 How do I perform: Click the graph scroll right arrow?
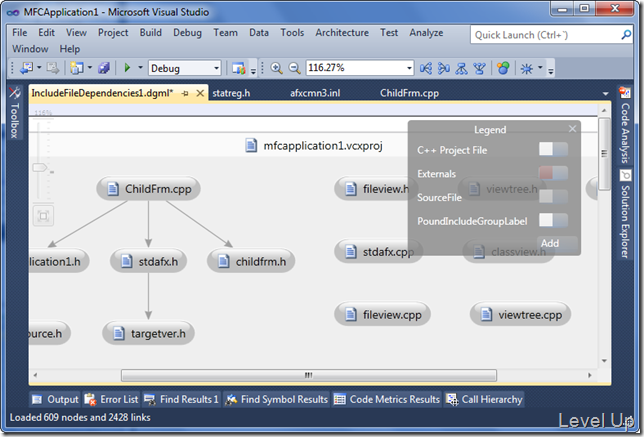click(x=590, y=375)
